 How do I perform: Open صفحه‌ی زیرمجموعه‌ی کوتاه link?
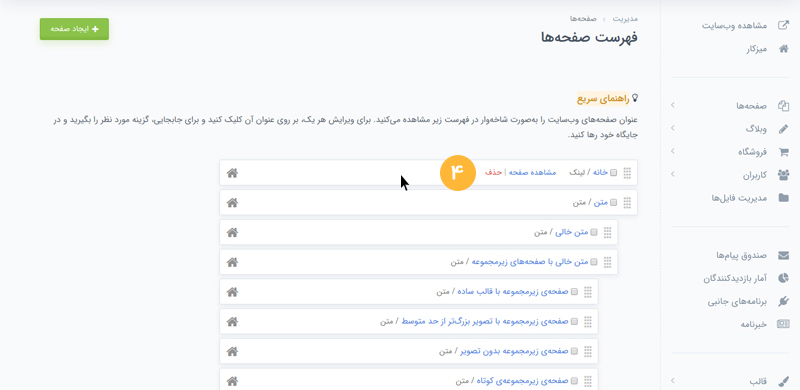pyautogui.click(x=522, y=381)
